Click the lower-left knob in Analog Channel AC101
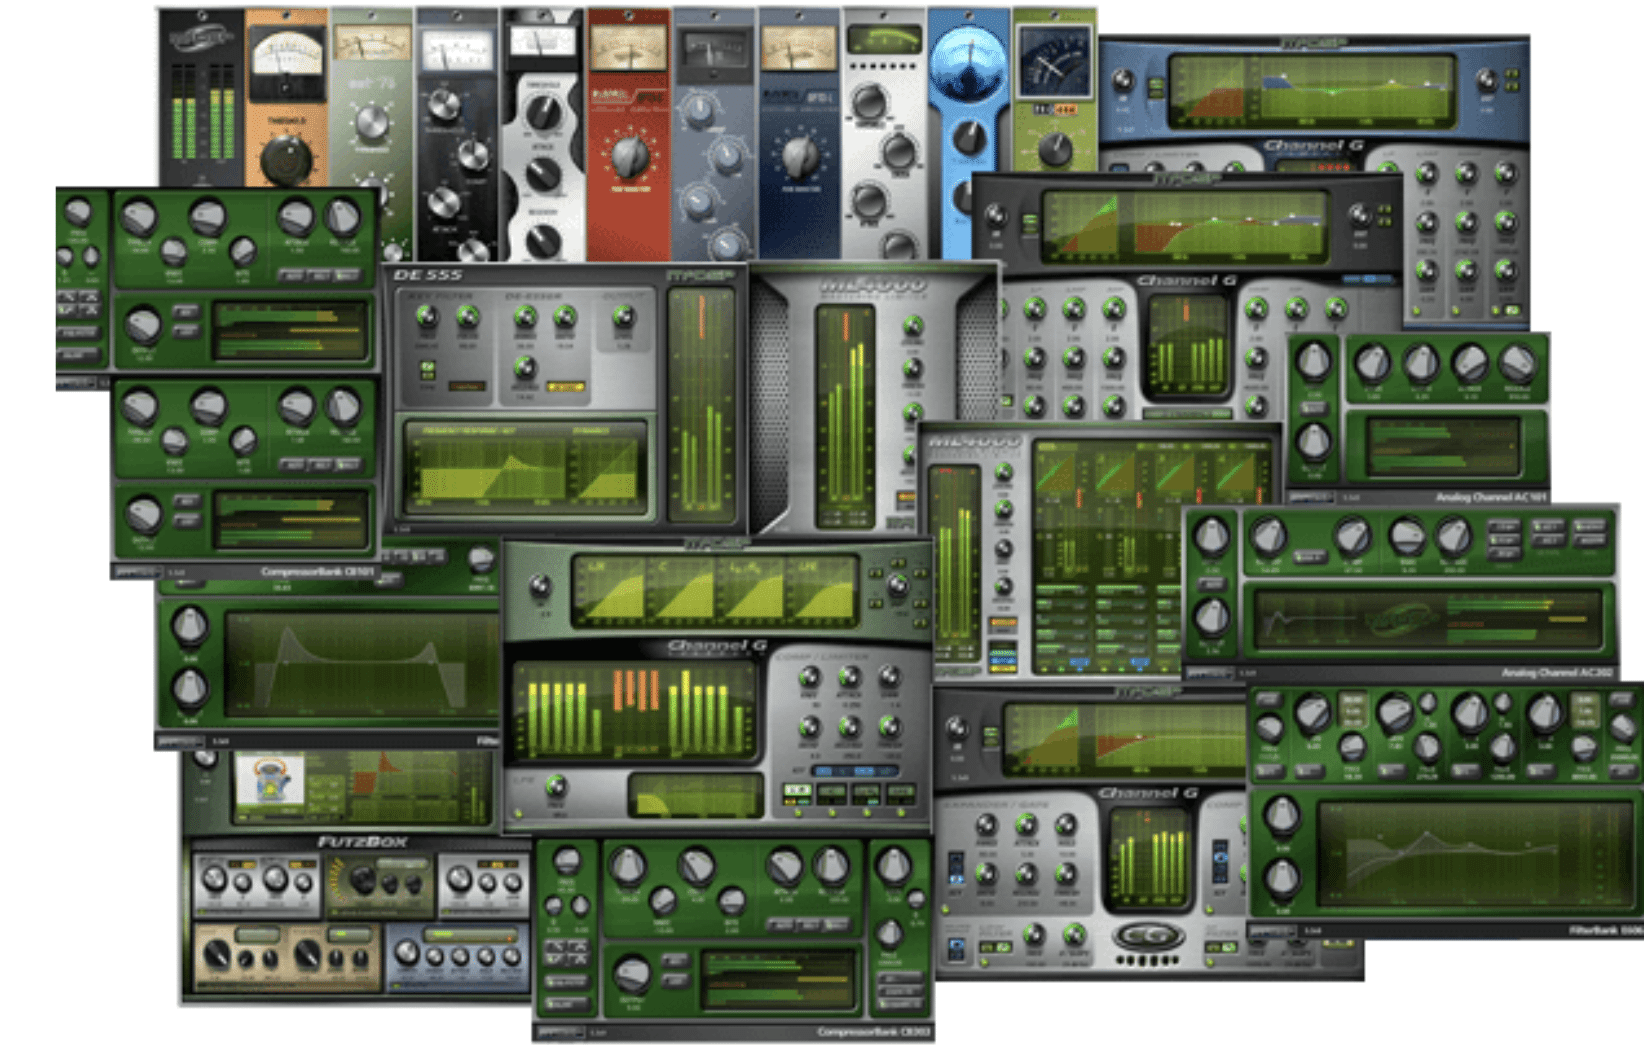Image resolution: width=1650 pixels, height=1047 pixels. [x=1313, y=439]
